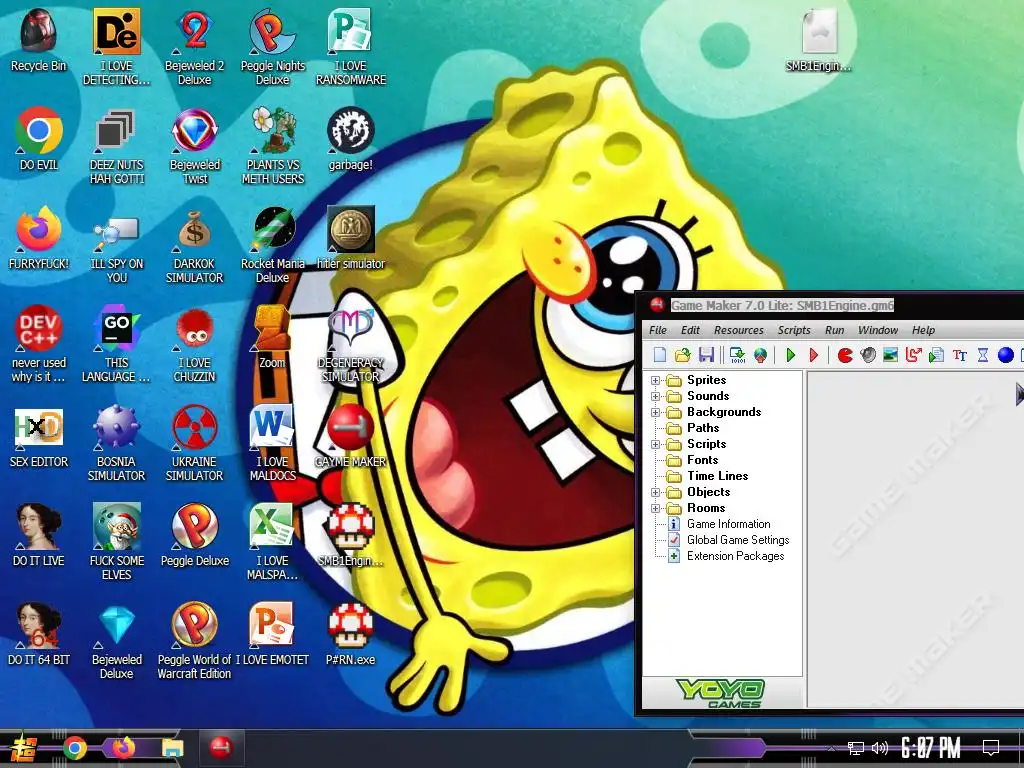Select P#RN.exe mushroom desktop icon

[x=351, y=634]
